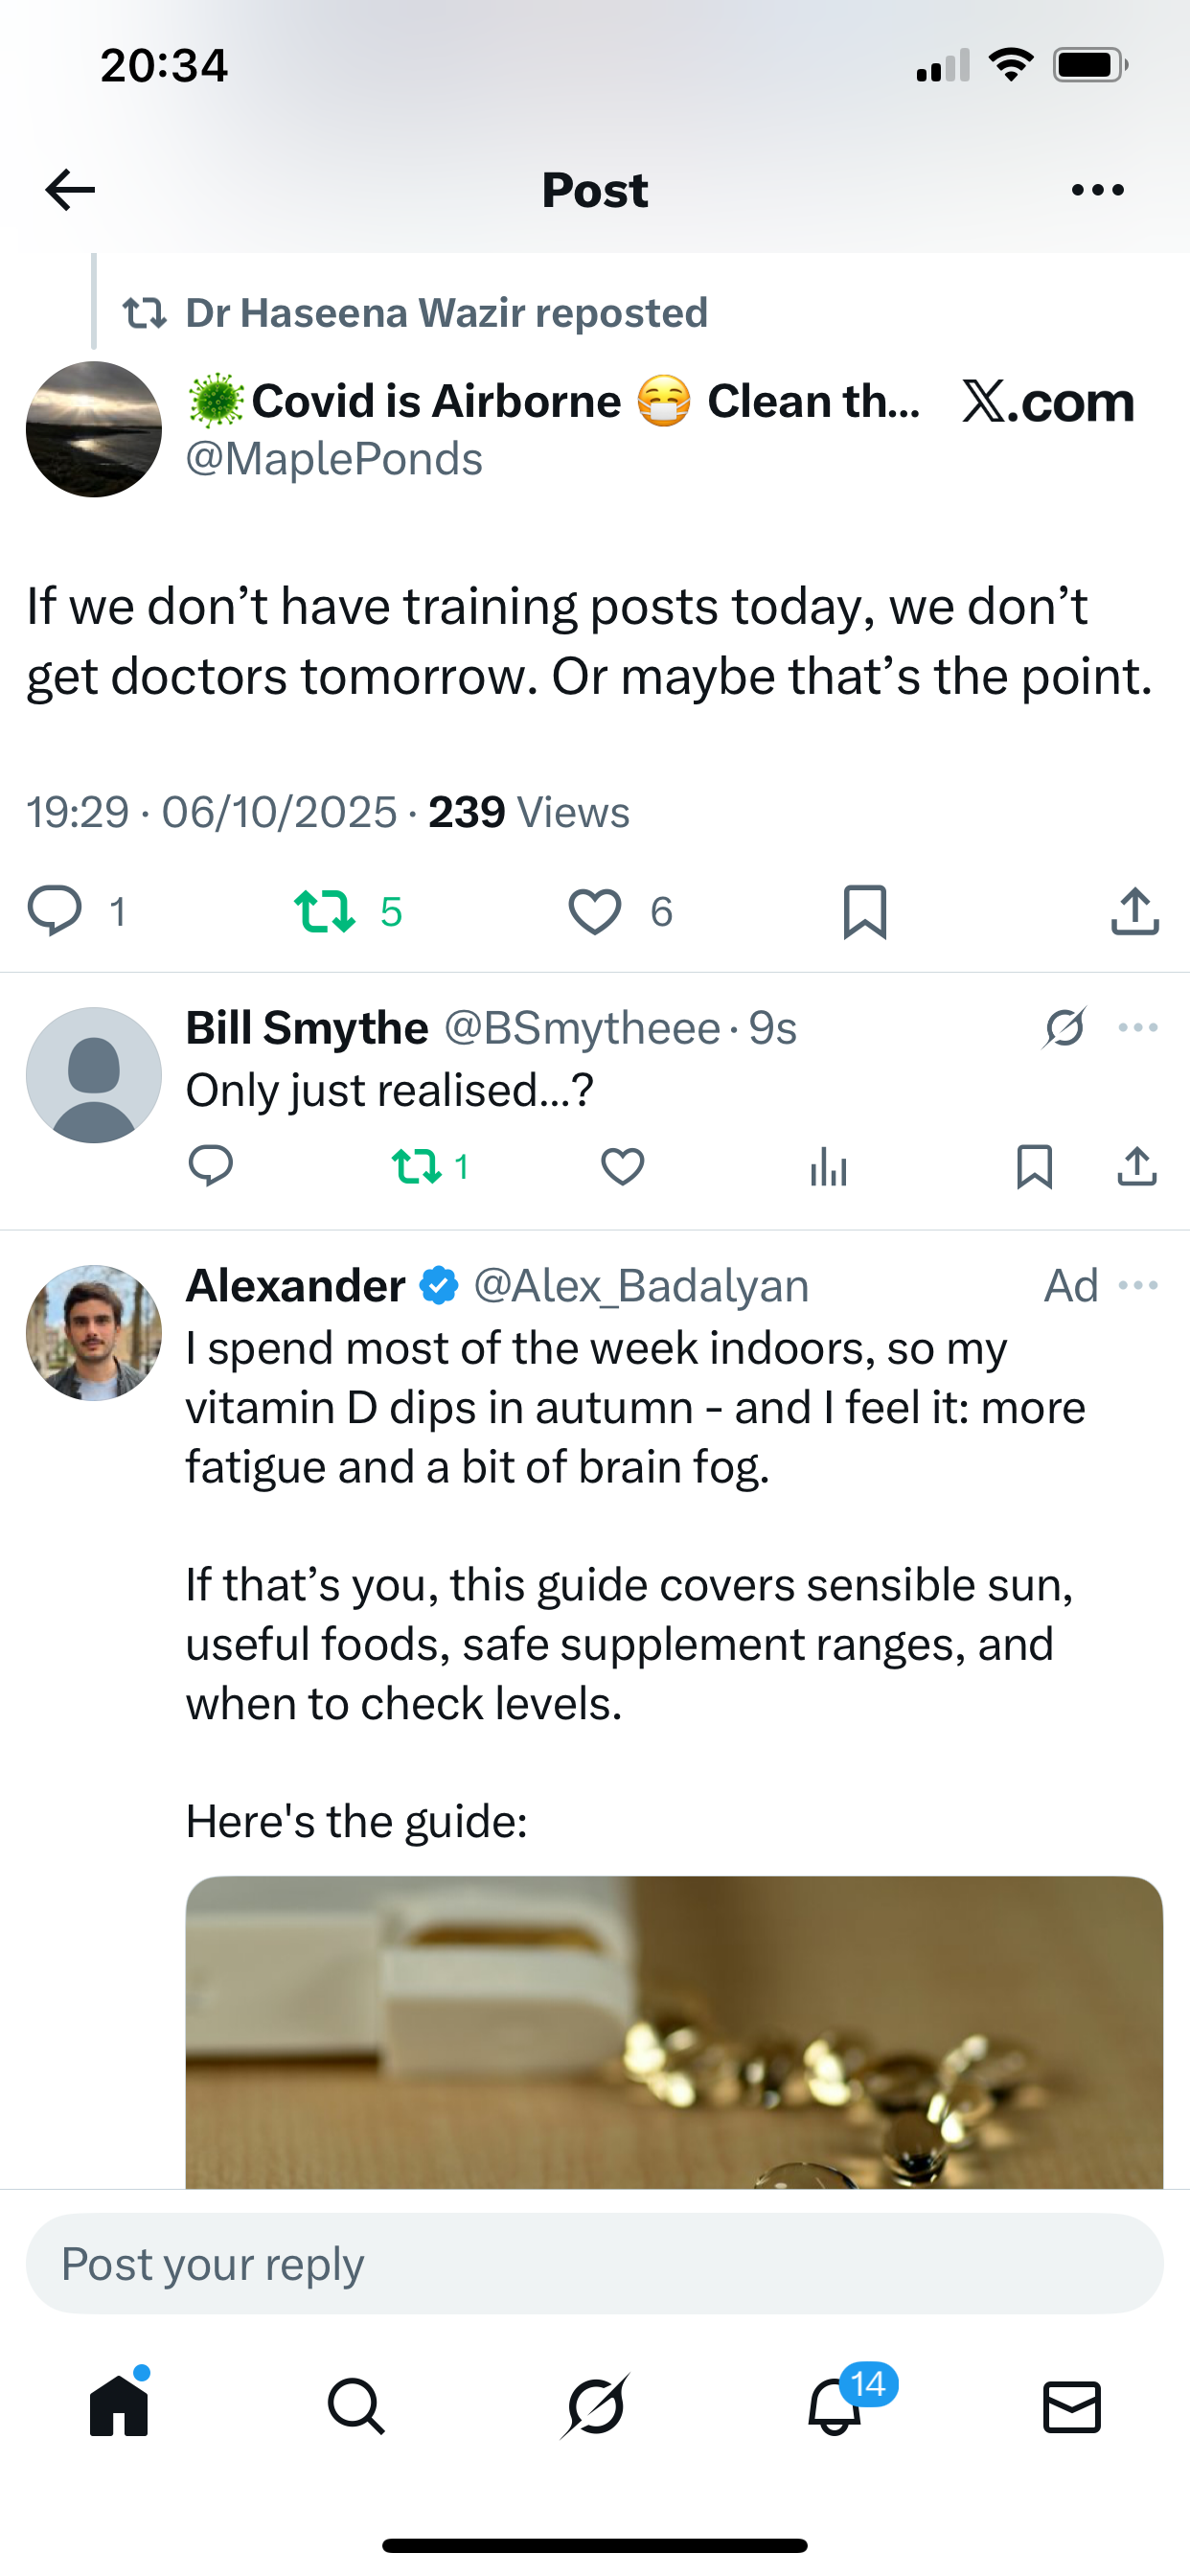
Task: Reply to the main post comment icon
Action: [54, 911]
